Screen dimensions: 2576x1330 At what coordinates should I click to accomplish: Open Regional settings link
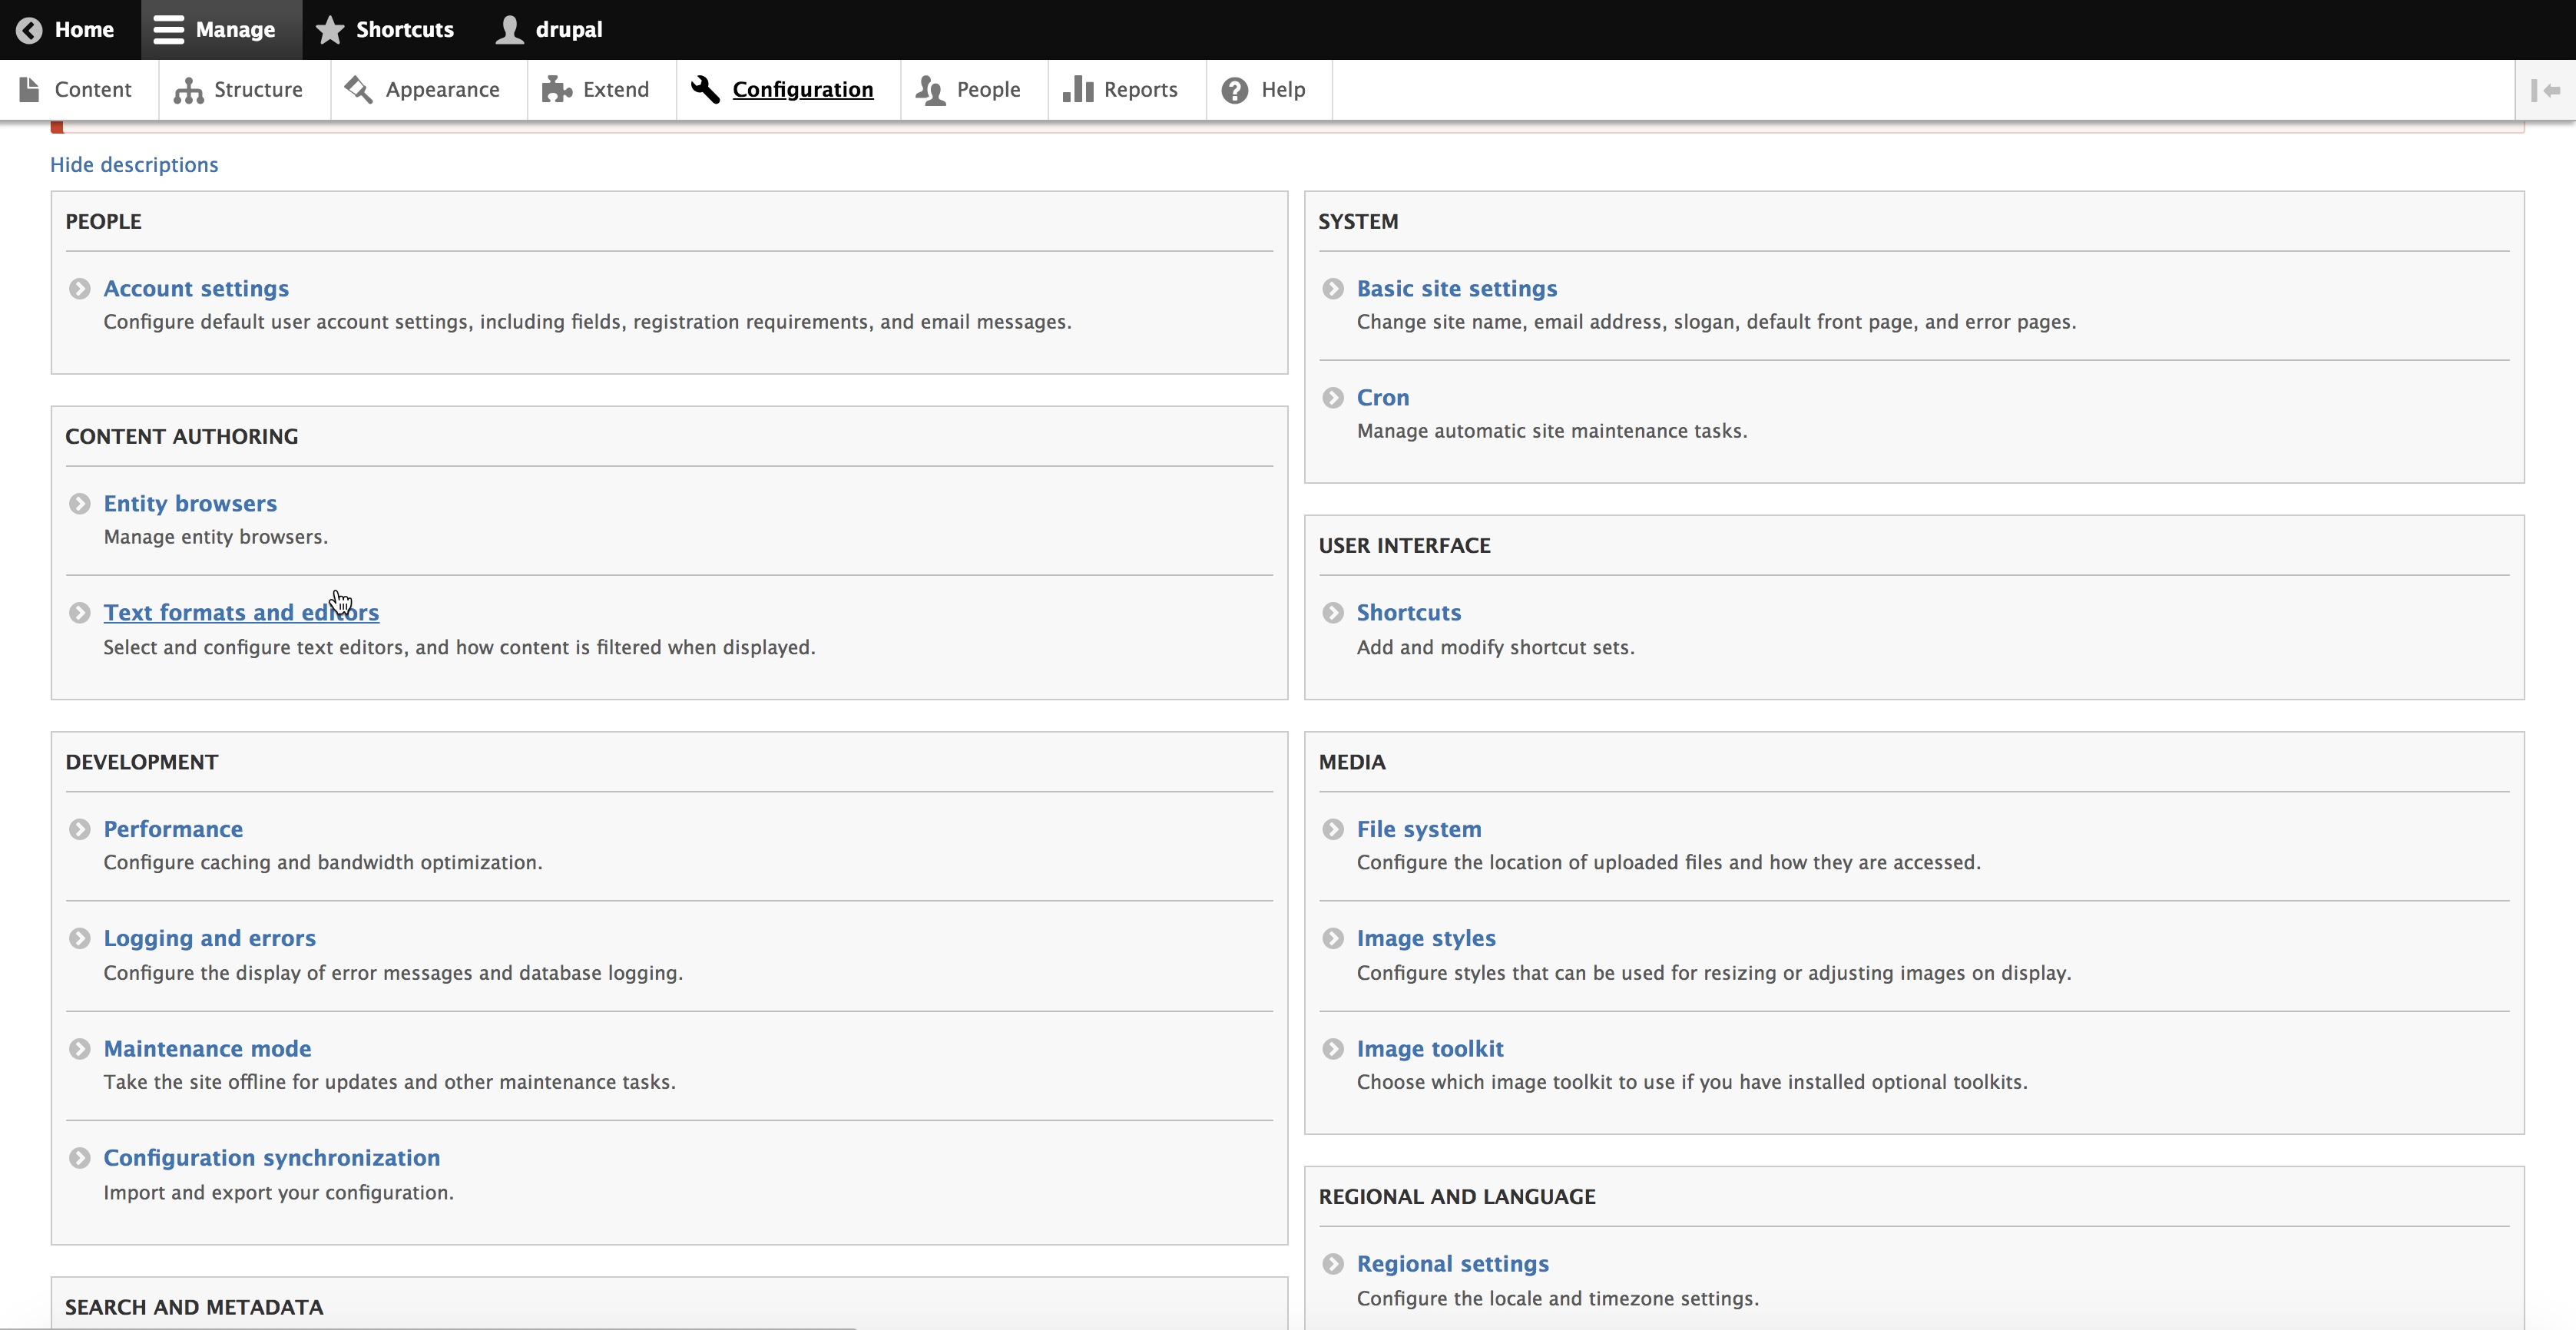[1452, 1264]
